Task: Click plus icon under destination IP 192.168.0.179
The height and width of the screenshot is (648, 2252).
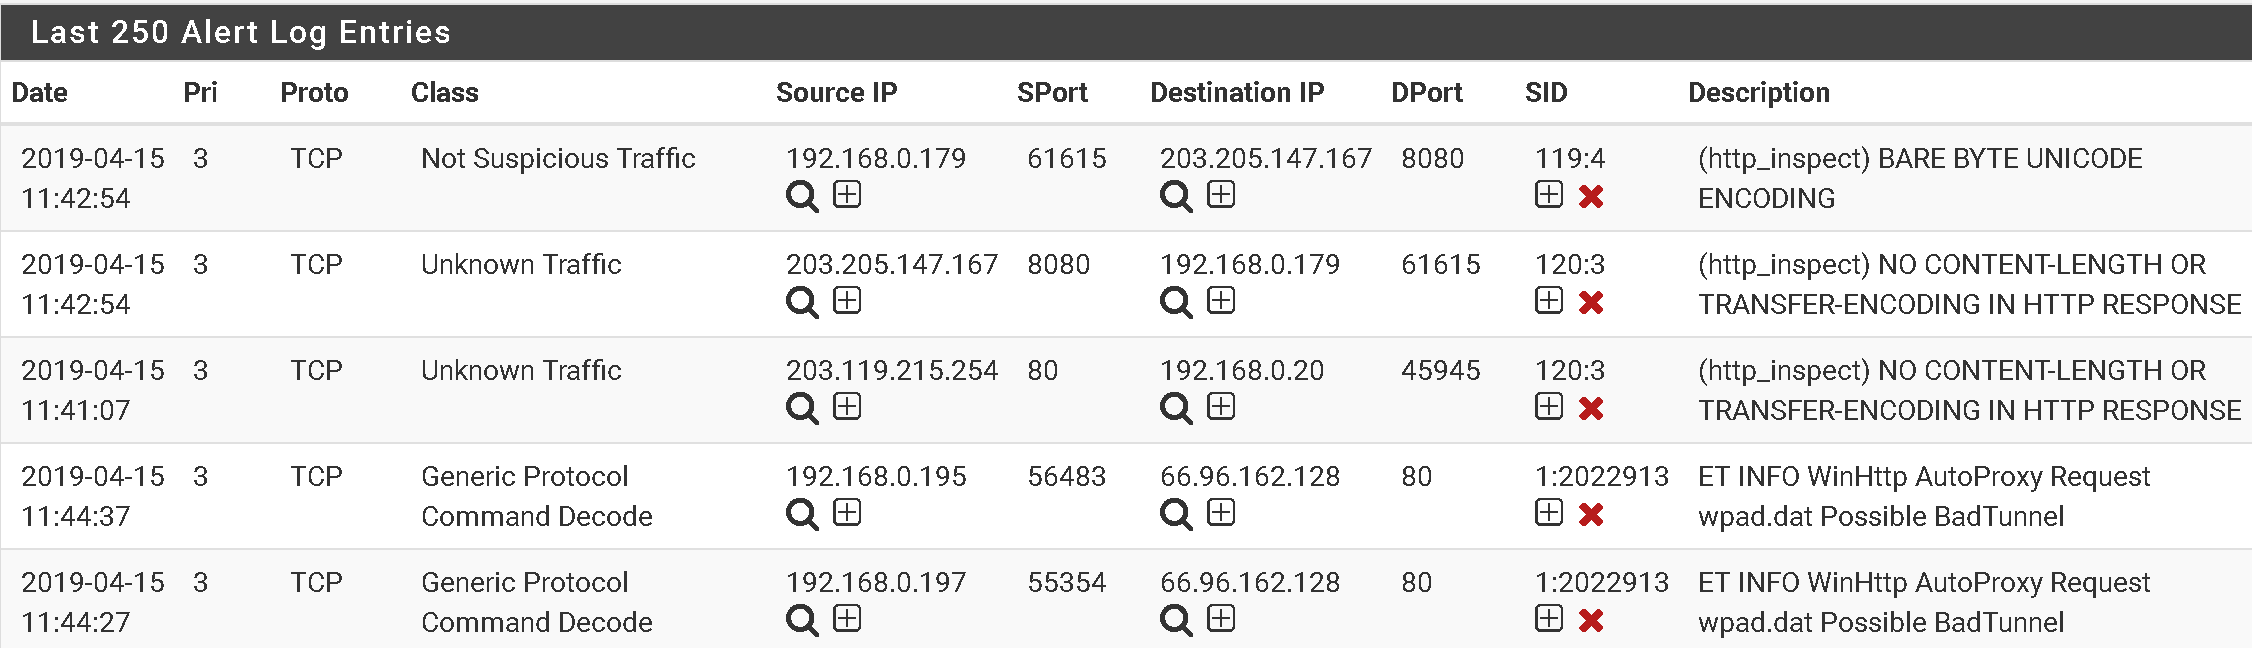Action: (x=1221, y=301)
